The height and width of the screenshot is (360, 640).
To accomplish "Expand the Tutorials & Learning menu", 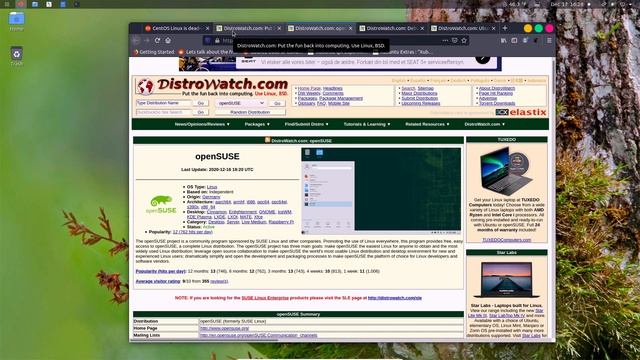I will coord(367,124).
